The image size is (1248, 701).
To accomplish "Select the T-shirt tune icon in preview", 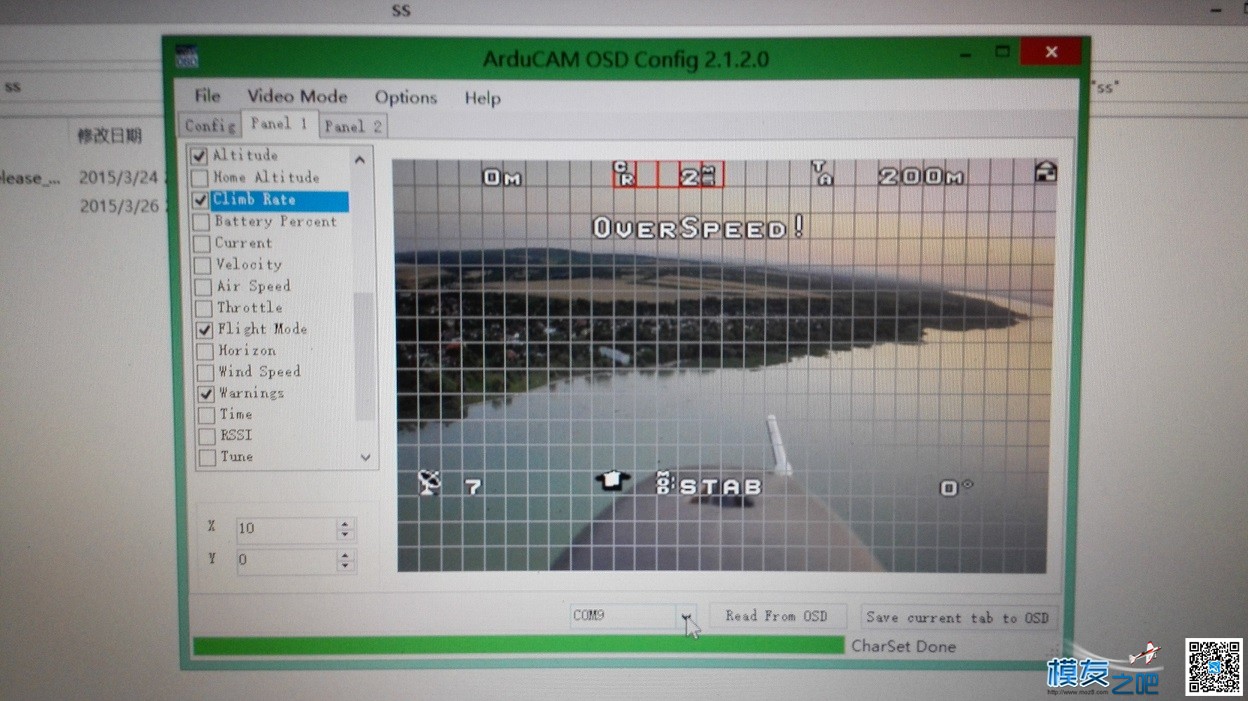I will (612, 481).
